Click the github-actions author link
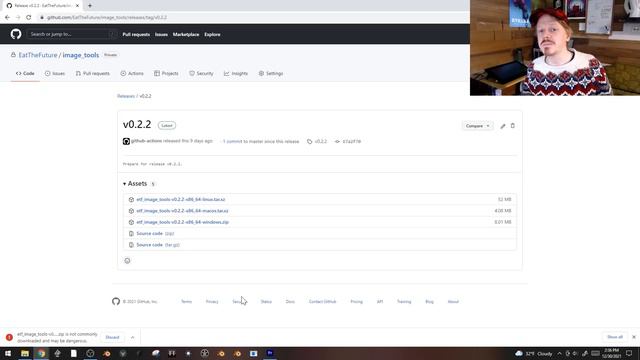 [147, 141]
